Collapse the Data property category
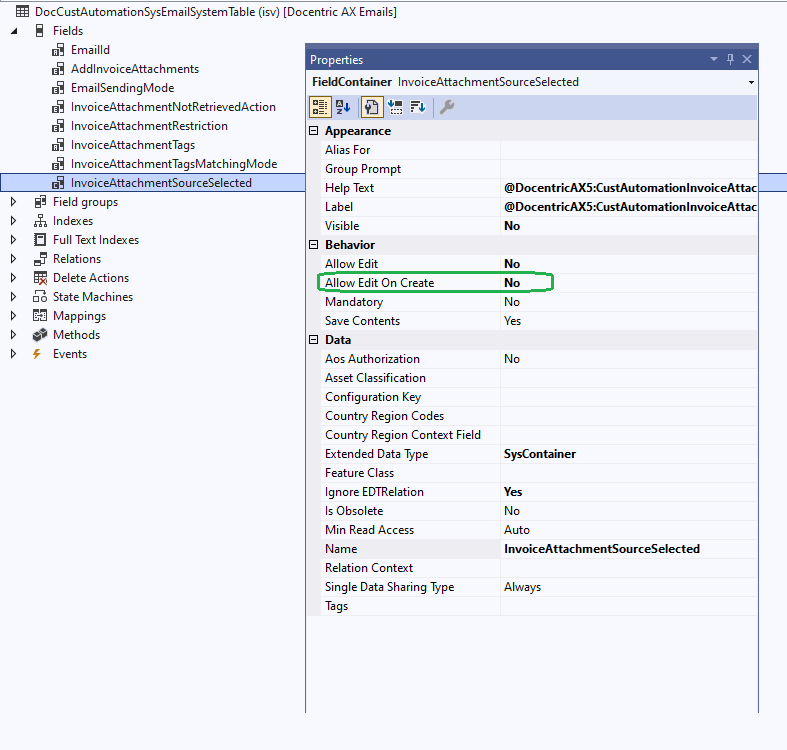The image size is (787, 750). 315,340
